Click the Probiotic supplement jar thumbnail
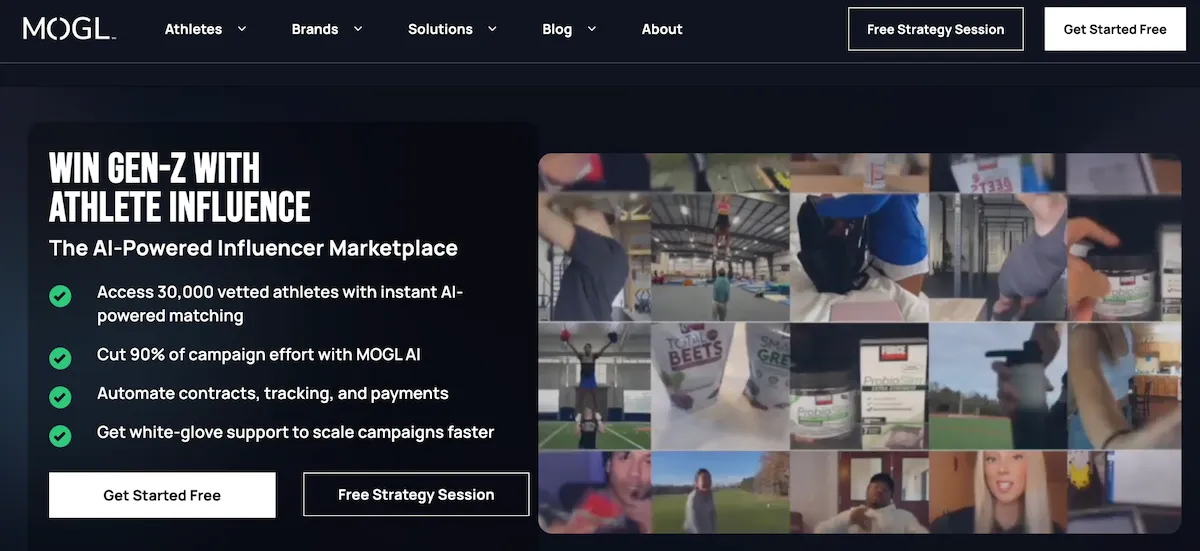Screen dimensions: 1200x551 (858, 386)
